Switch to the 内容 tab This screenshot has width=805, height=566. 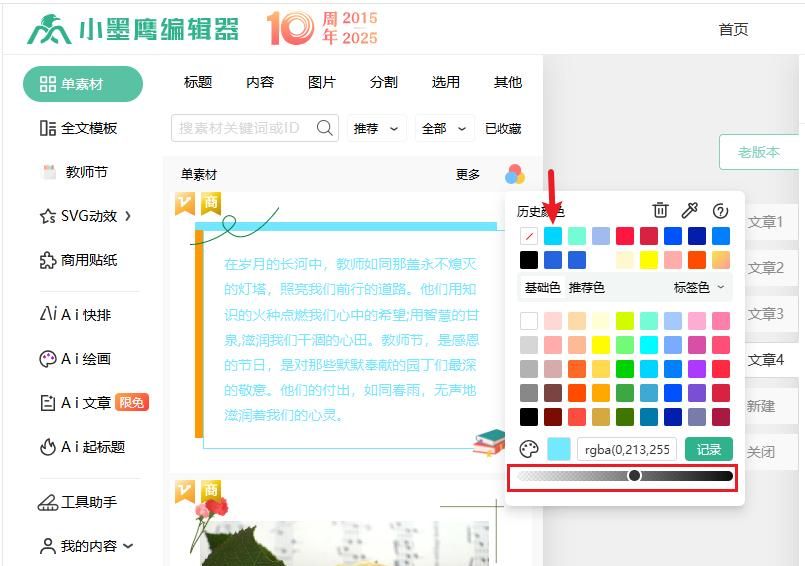[x=260, y=82]
